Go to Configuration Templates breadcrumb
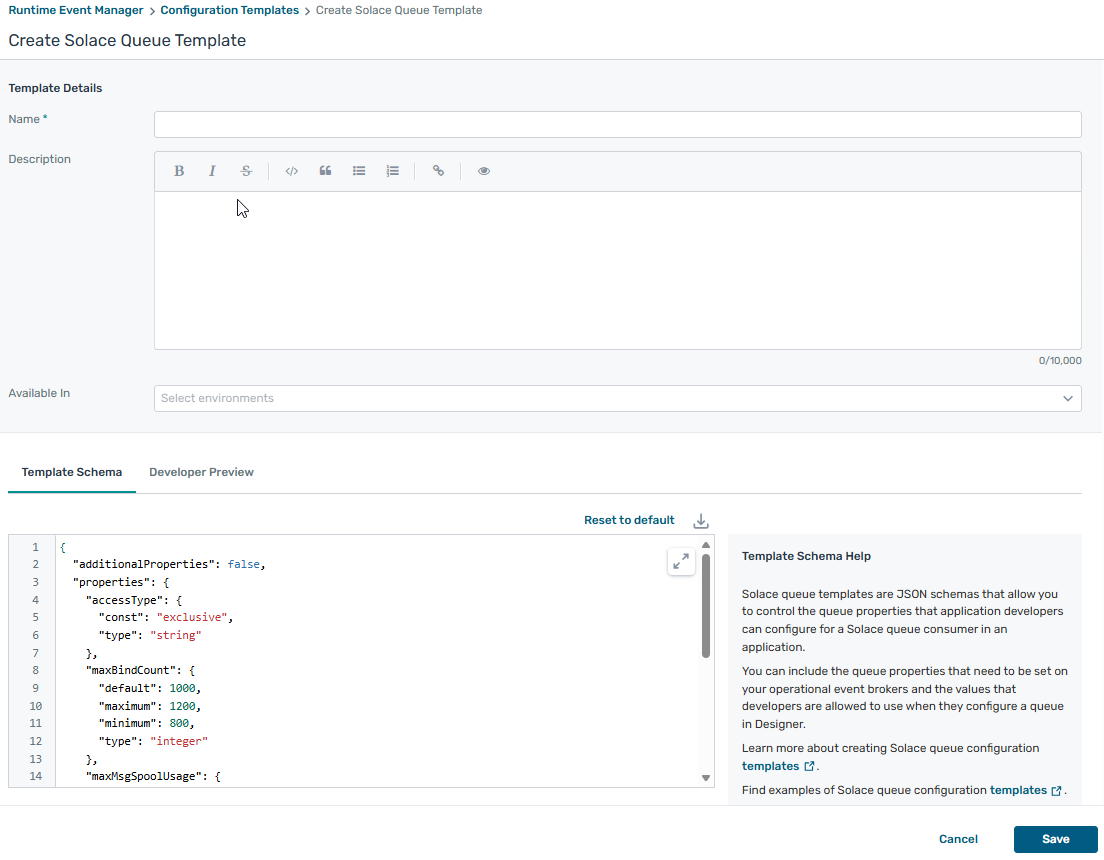The width and height of the screenshot is (1104, 860). click(x=229, y=10)
